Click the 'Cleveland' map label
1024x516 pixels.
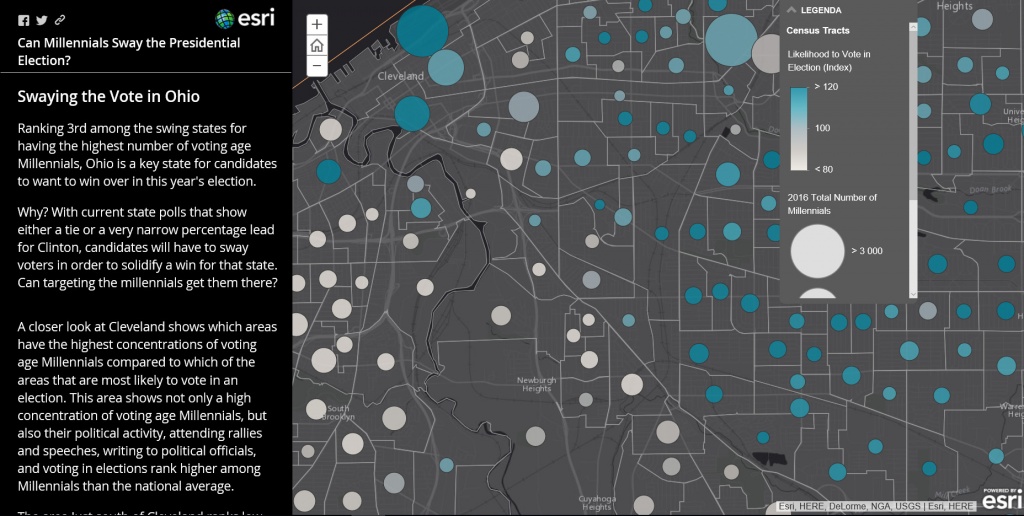click(x=400, y=76)
